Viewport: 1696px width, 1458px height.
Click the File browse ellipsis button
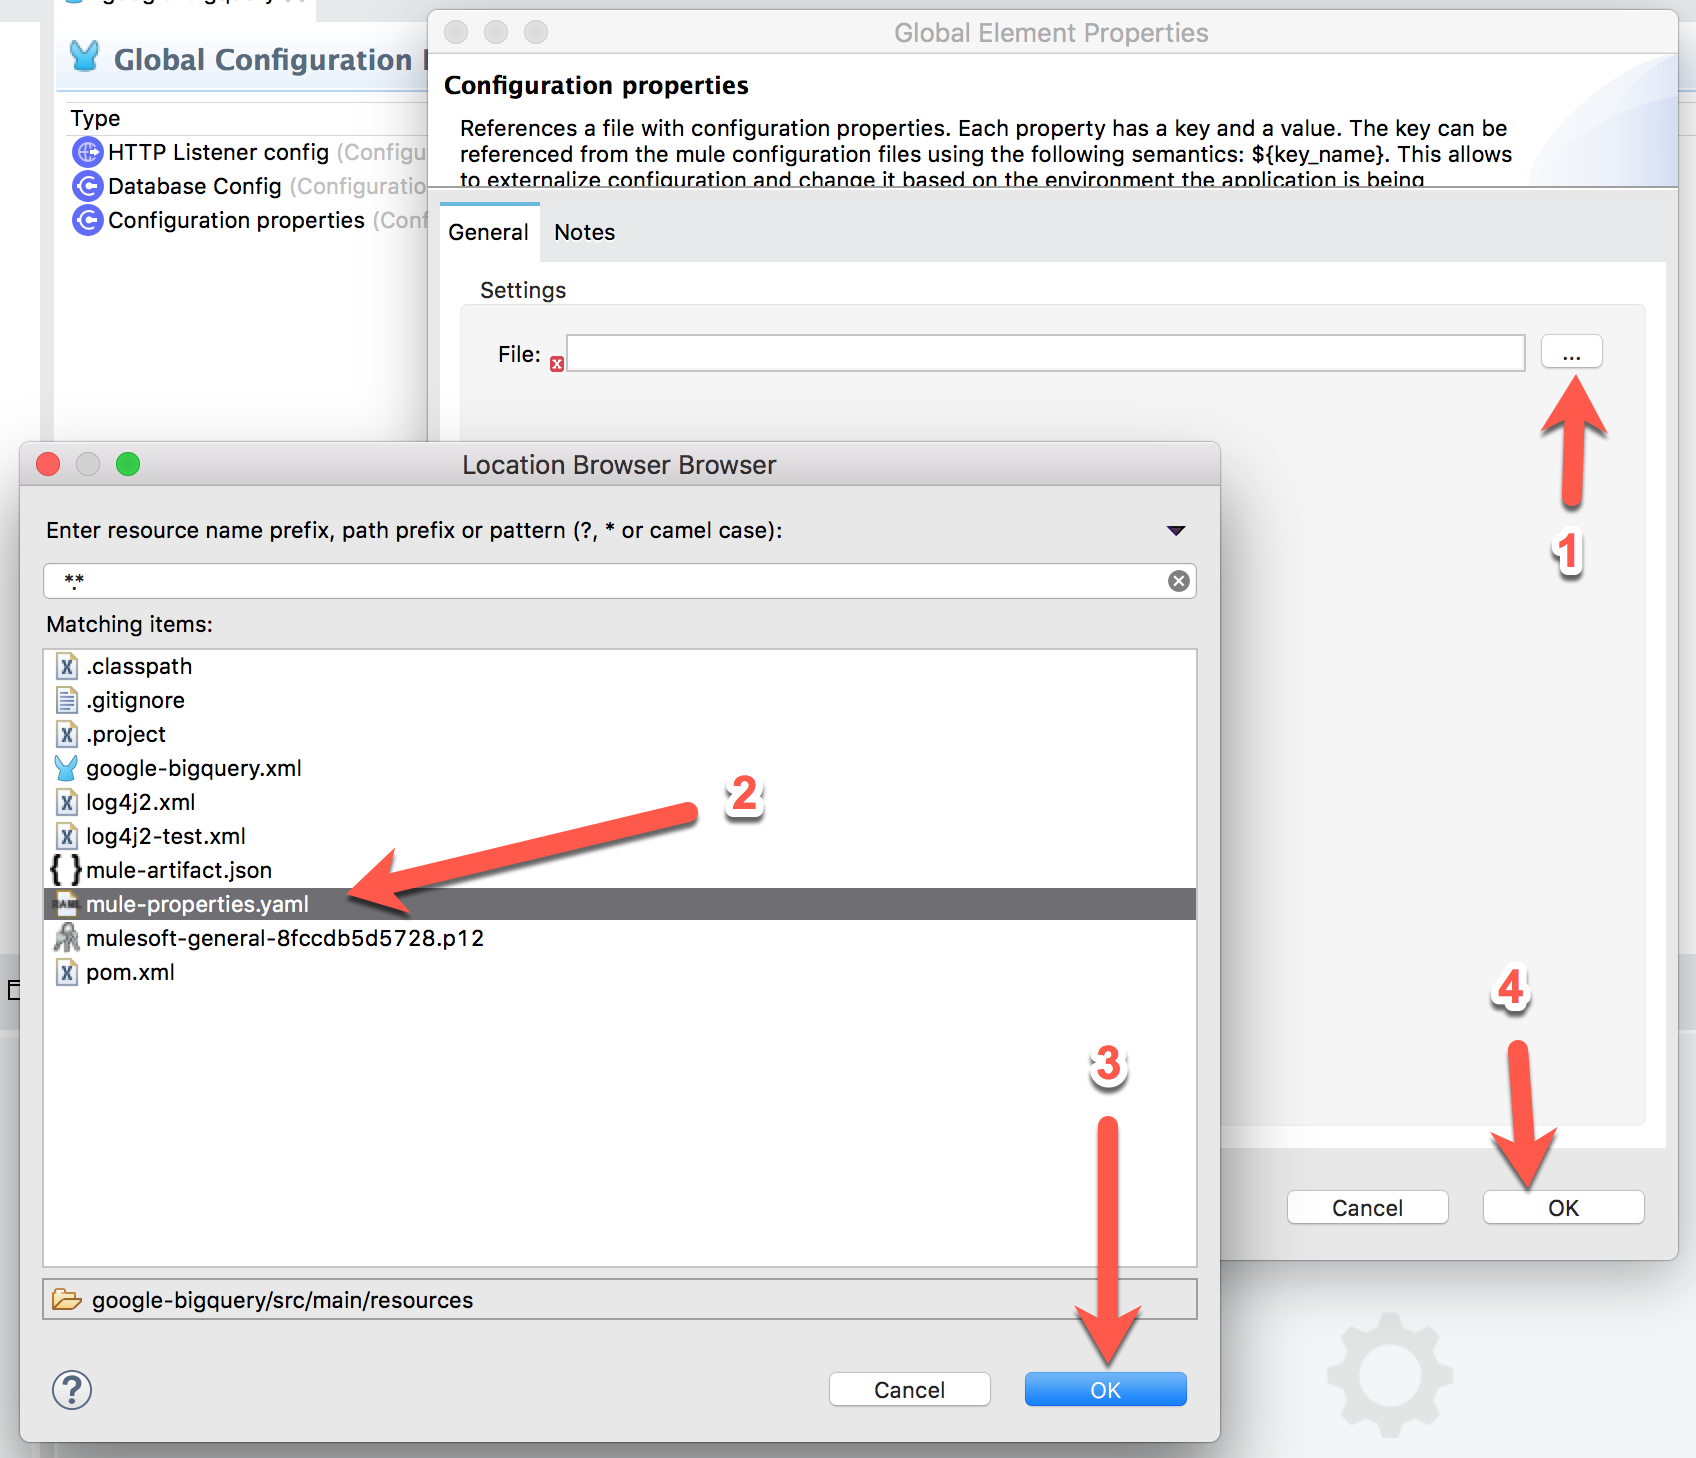tap(1572, 352)
